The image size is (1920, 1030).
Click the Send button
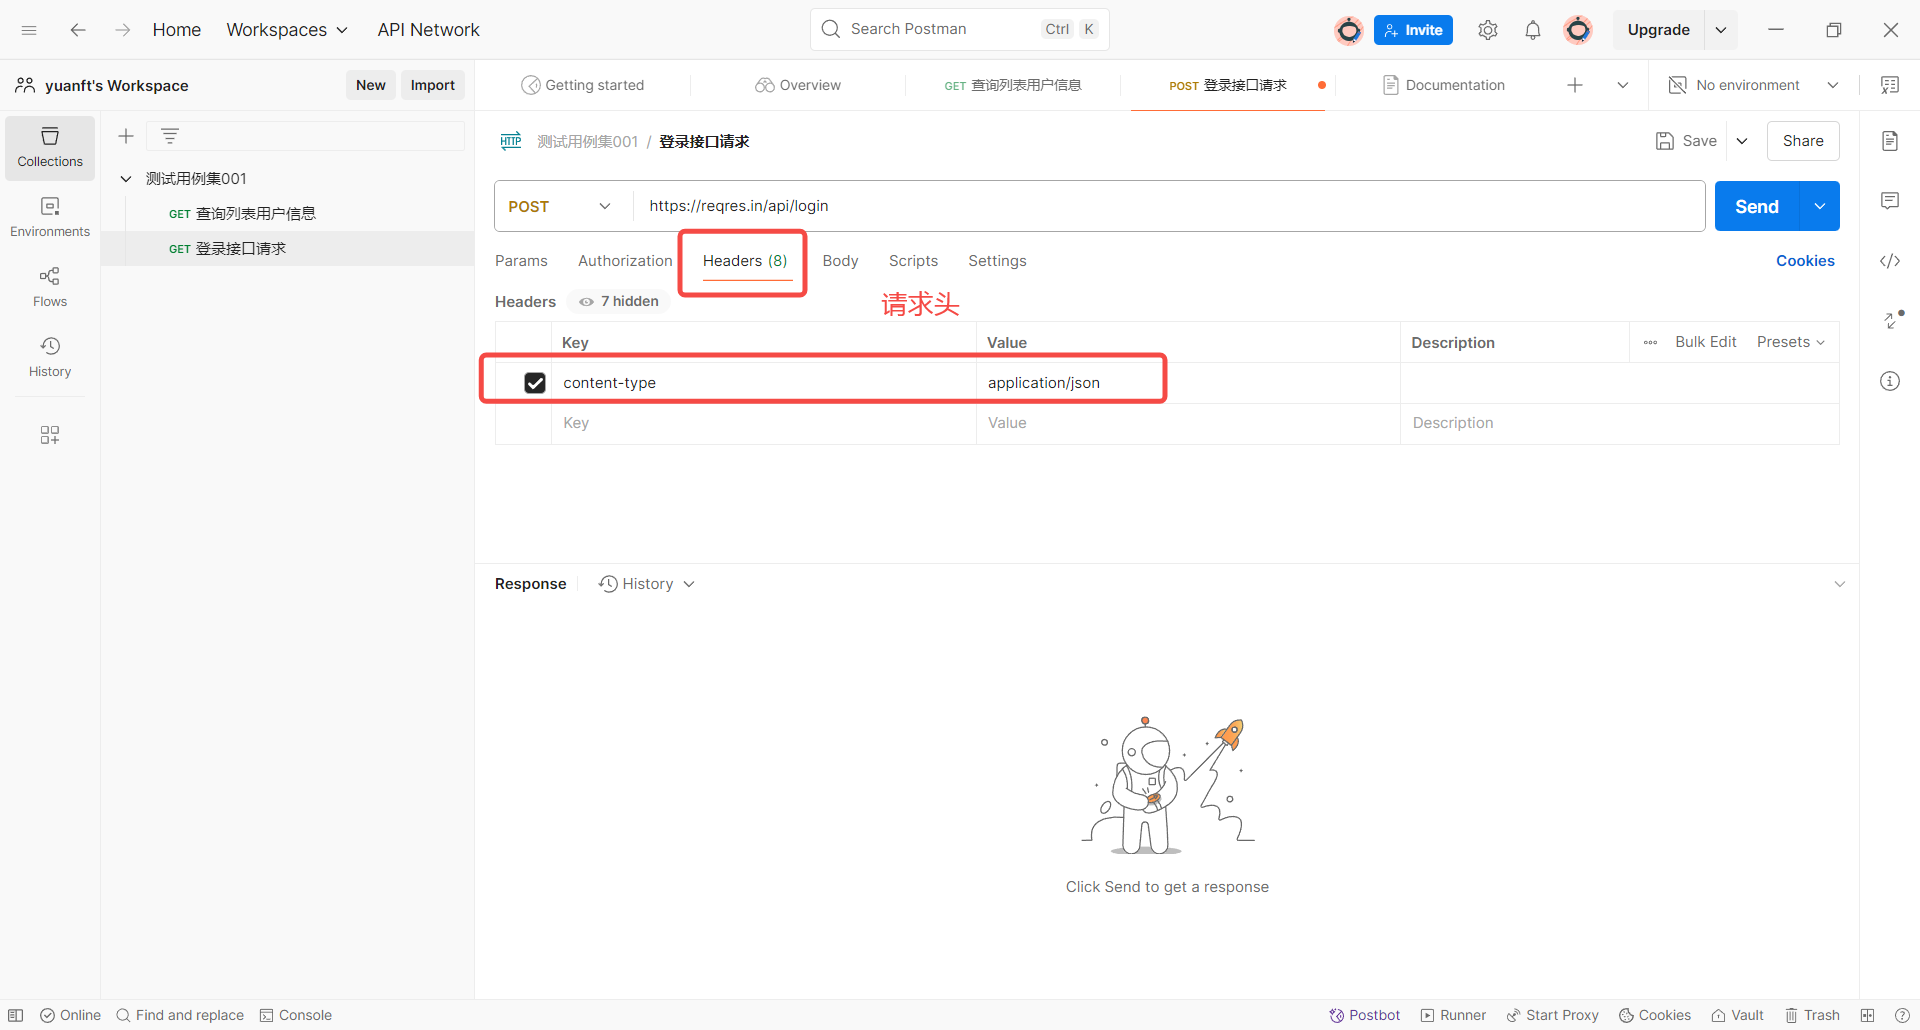(x=1757, y=206)
